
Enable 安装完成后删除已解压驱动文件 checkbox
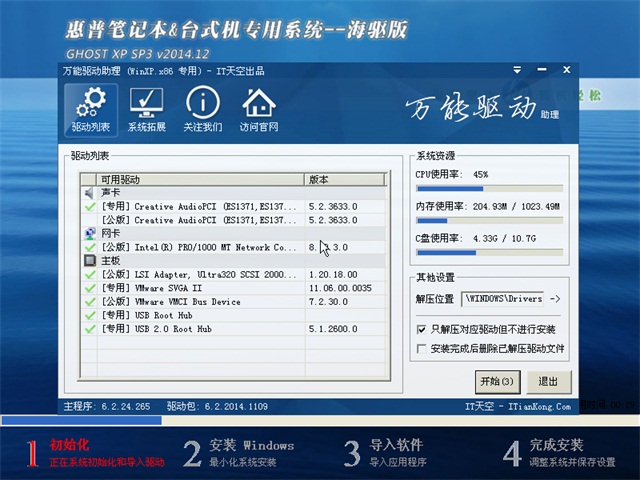point(421,349)
